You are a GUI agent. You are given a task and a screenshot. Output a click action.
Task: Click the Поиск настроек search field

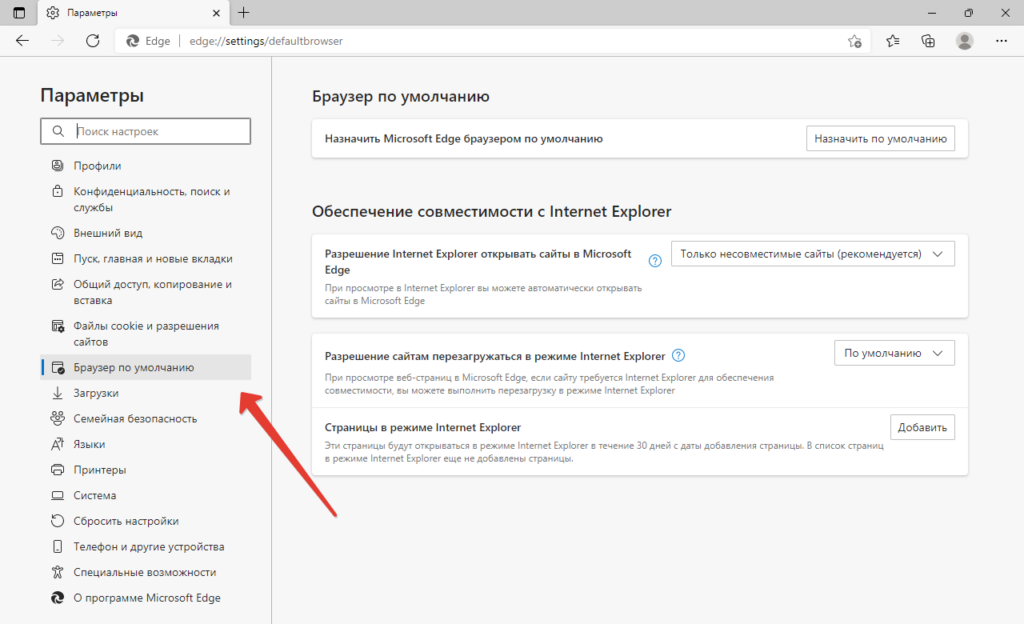146,131
